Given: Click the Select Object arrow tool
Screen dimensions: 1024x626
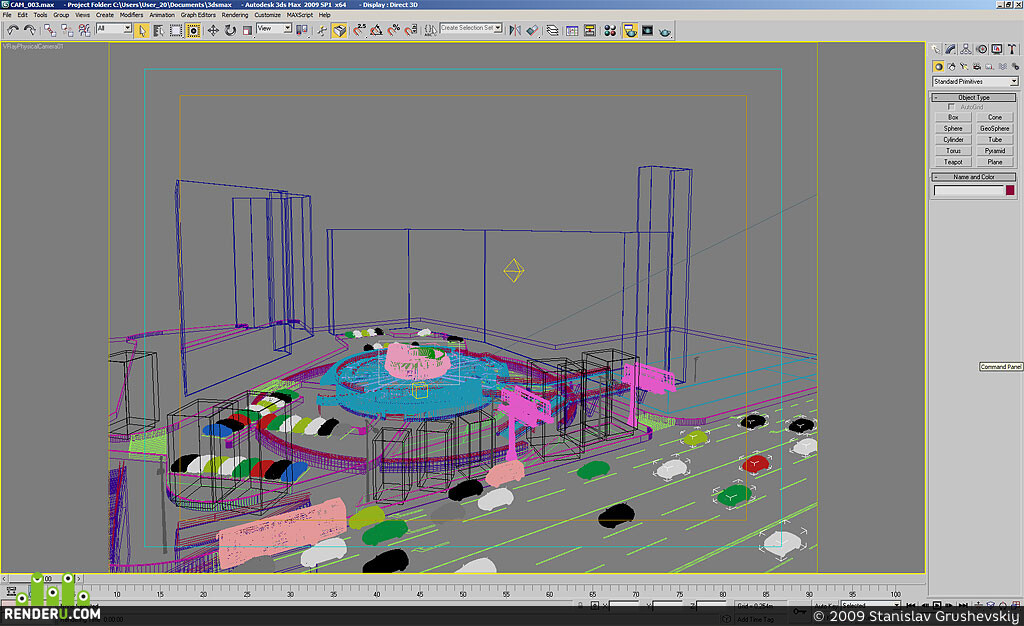Looking at the screenshot, I should (x=141, y=30).
